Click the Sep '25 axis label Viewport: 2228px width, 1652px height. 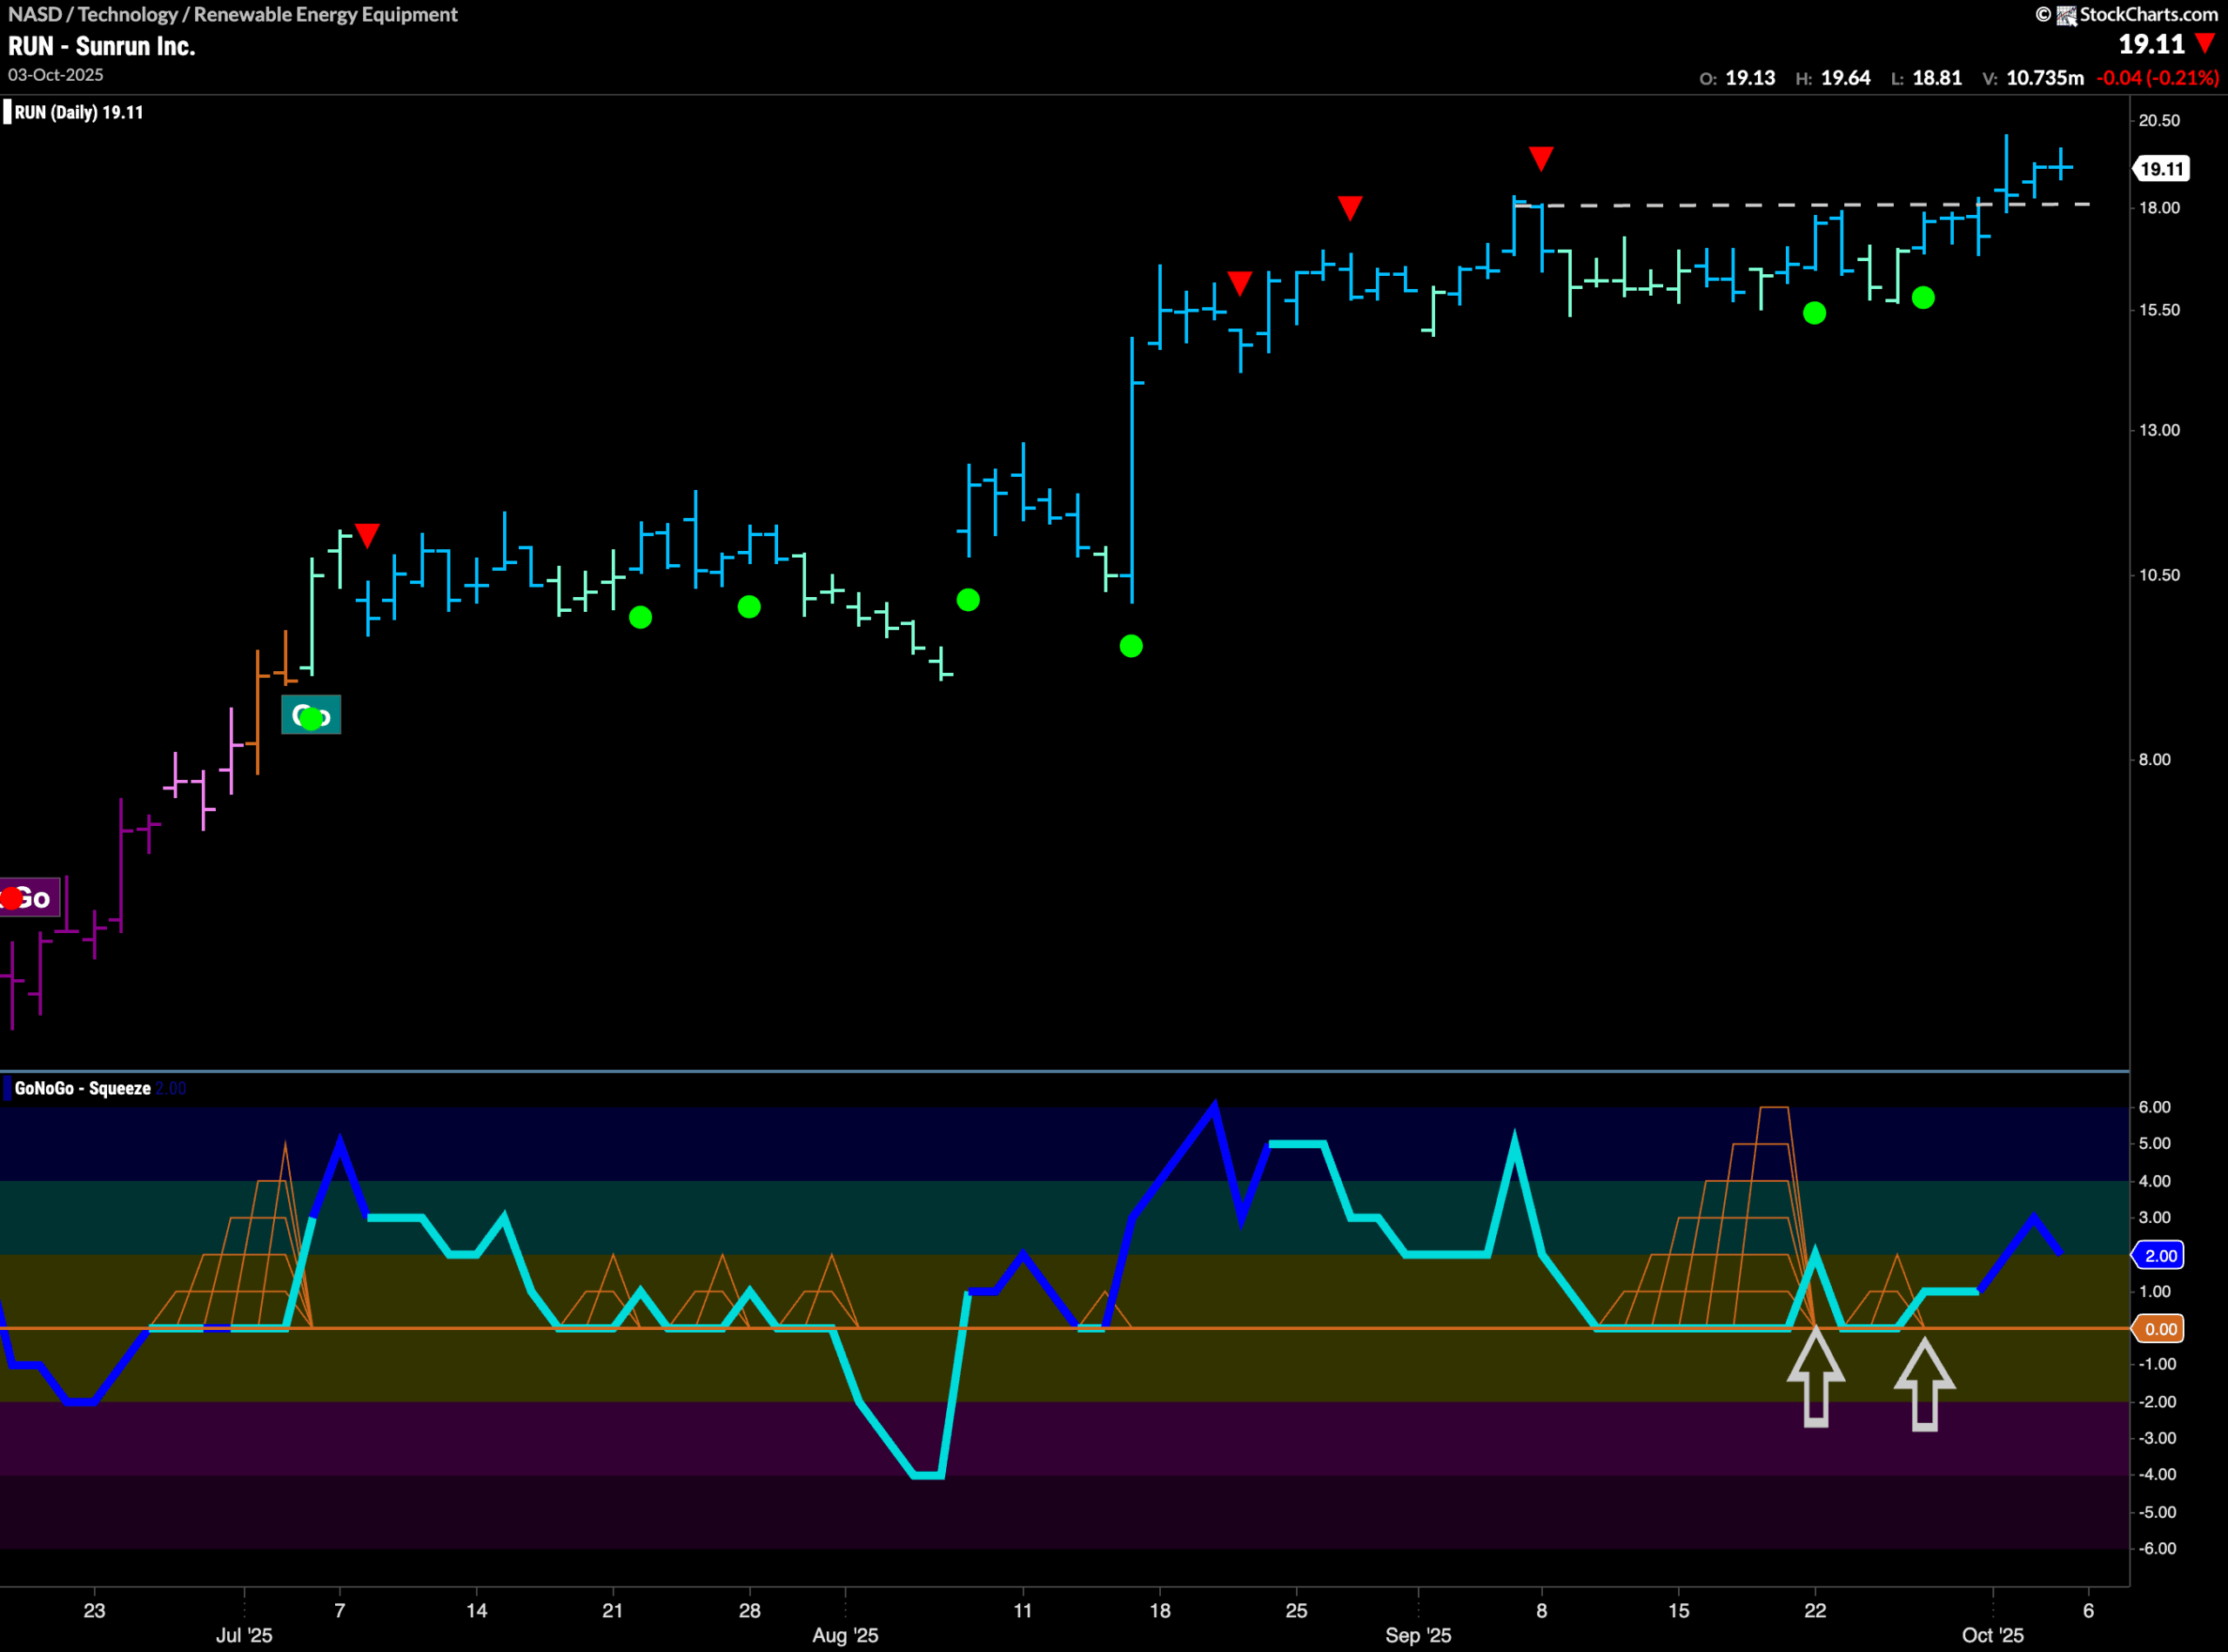click(1418, 1635)
